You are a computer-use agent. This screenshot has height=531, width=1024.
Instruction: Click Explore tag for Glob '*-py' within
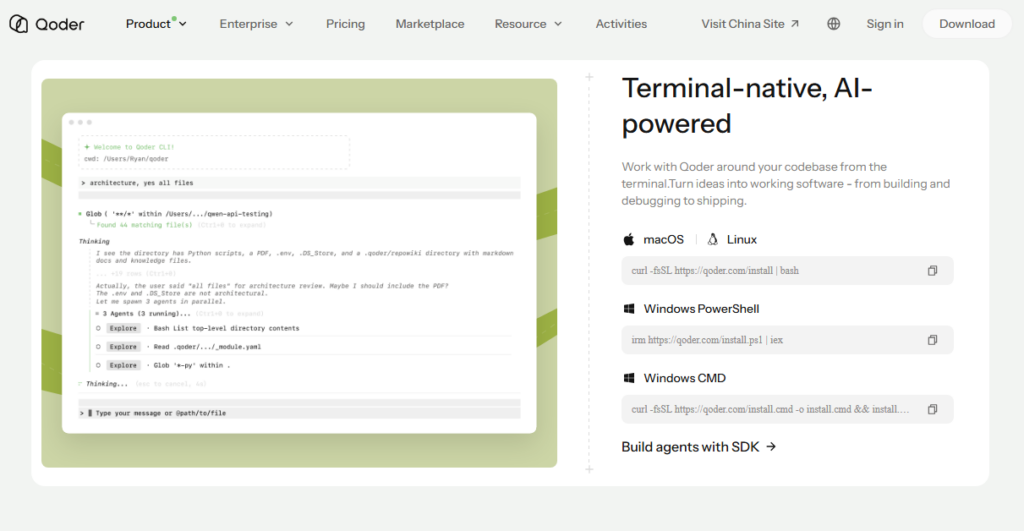tap(123, 365)
